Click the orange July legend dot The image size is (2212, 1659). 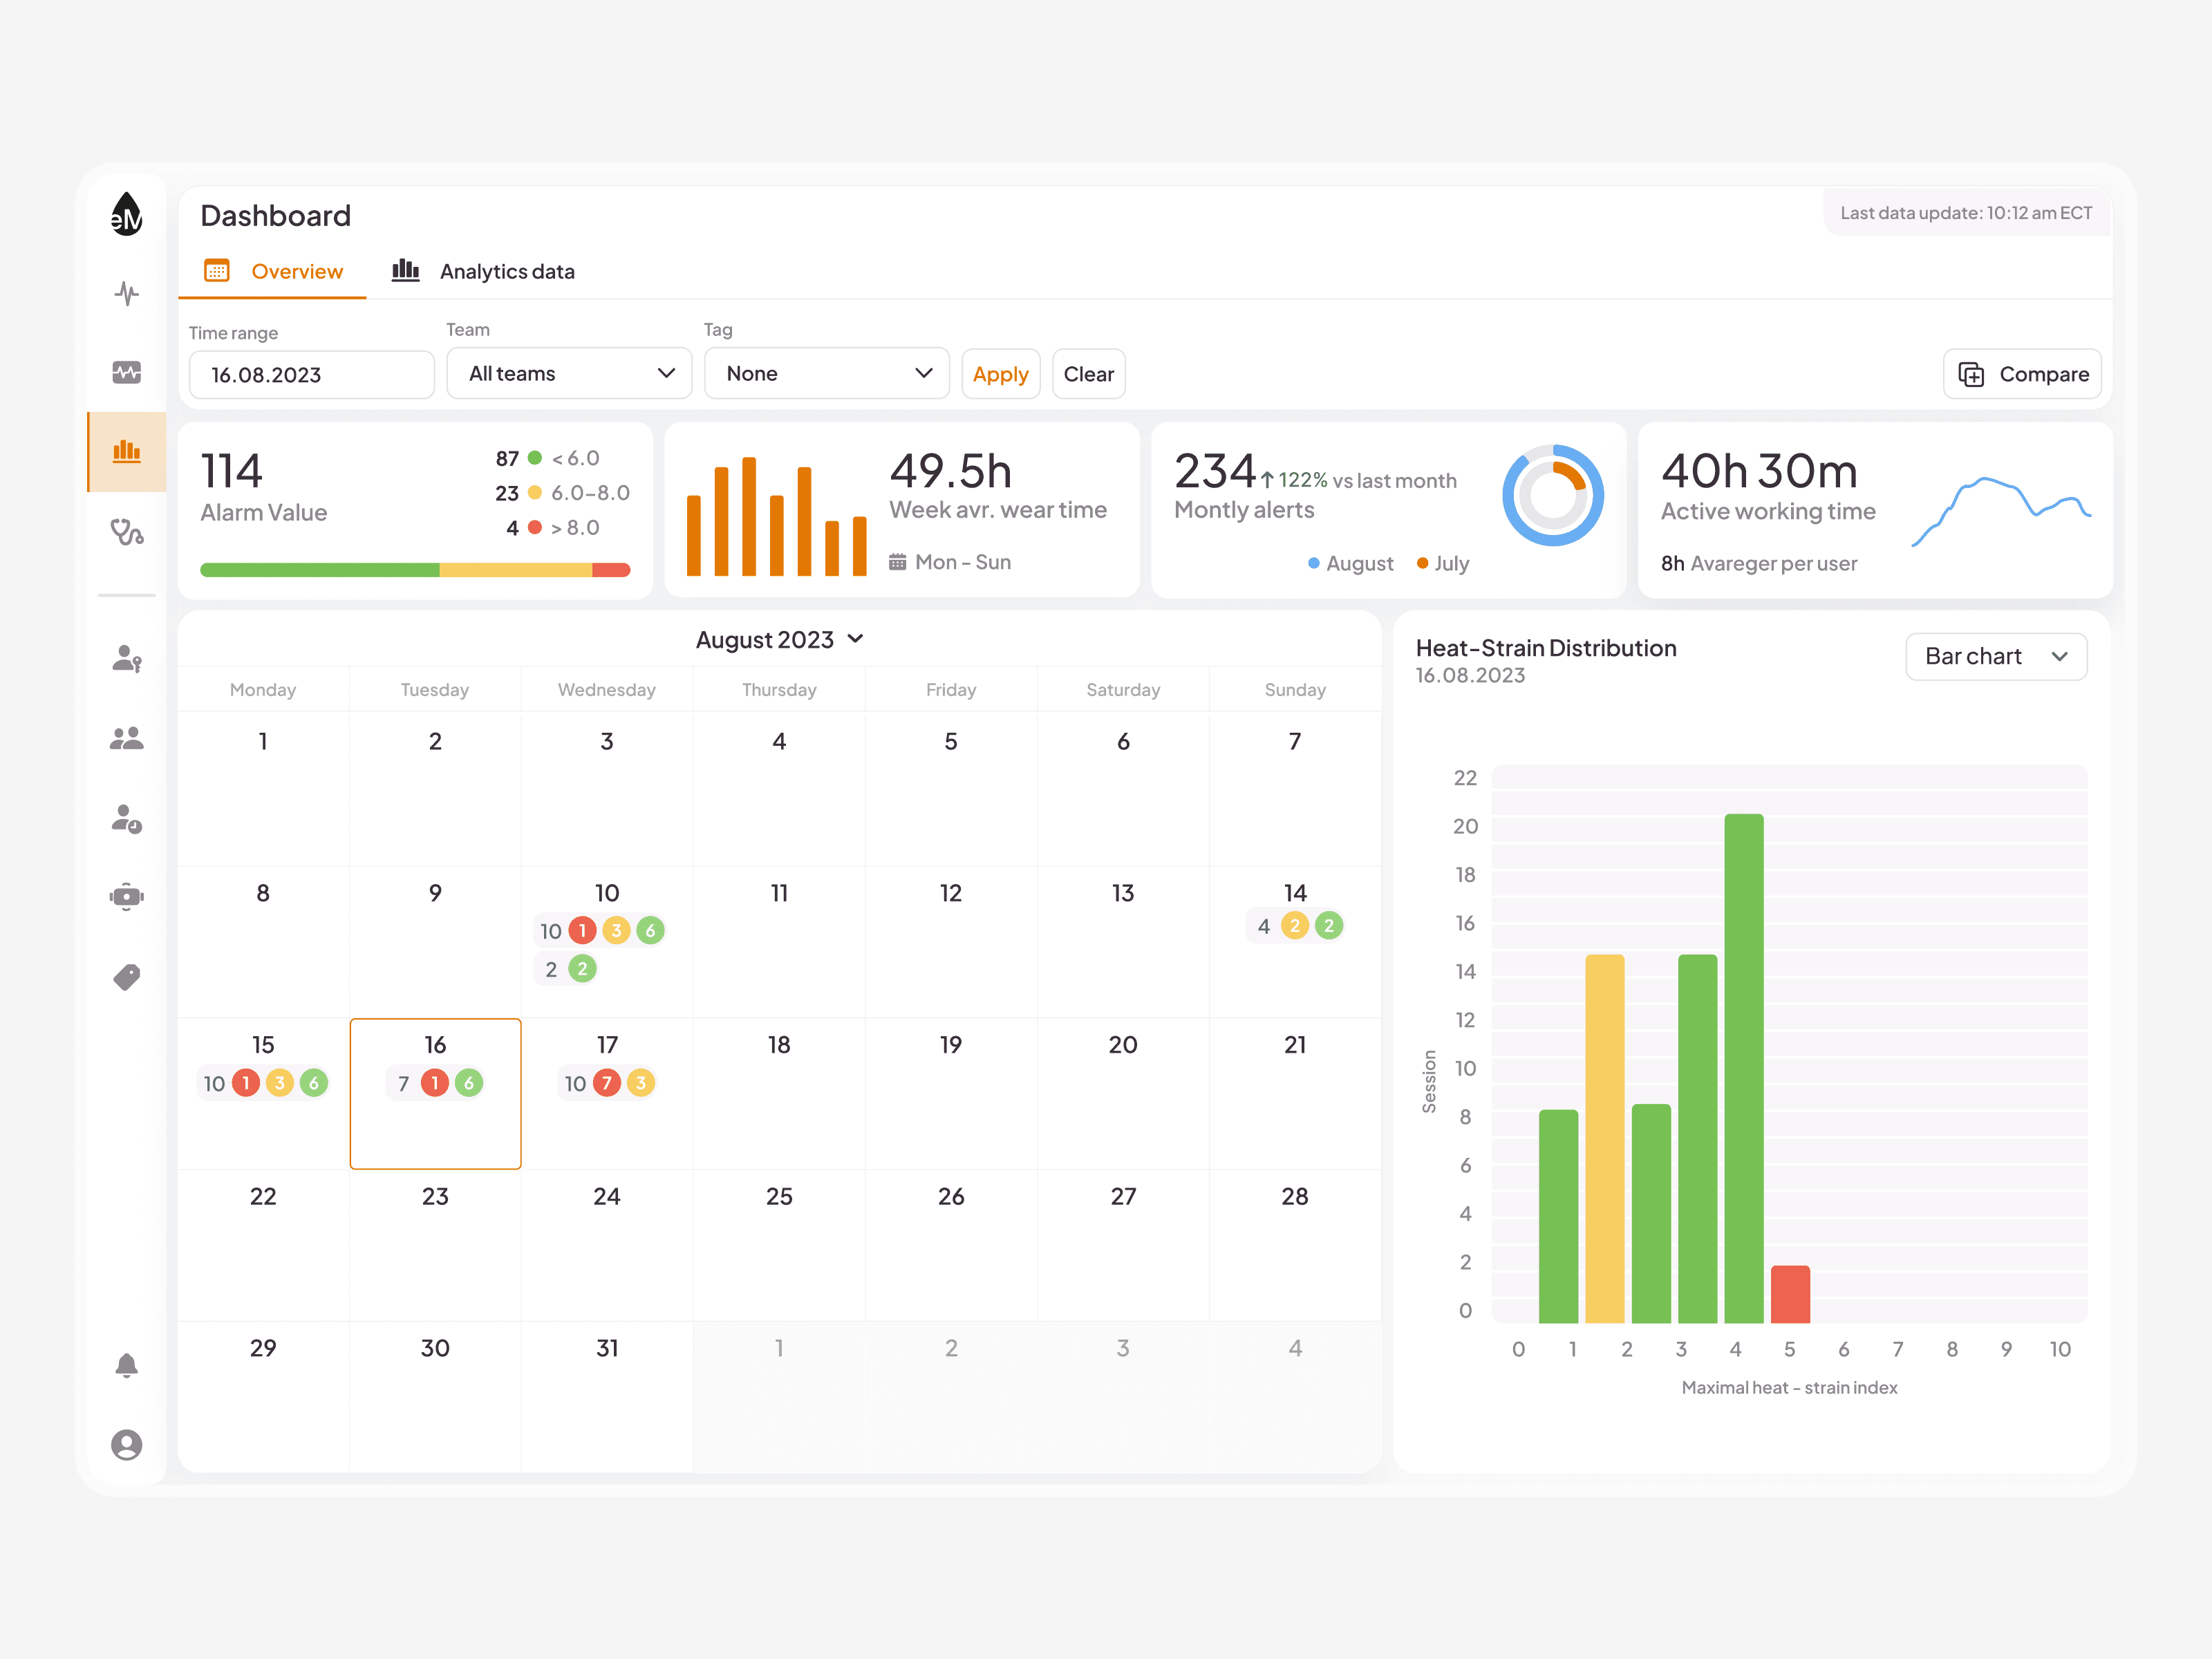(1422, 563)
